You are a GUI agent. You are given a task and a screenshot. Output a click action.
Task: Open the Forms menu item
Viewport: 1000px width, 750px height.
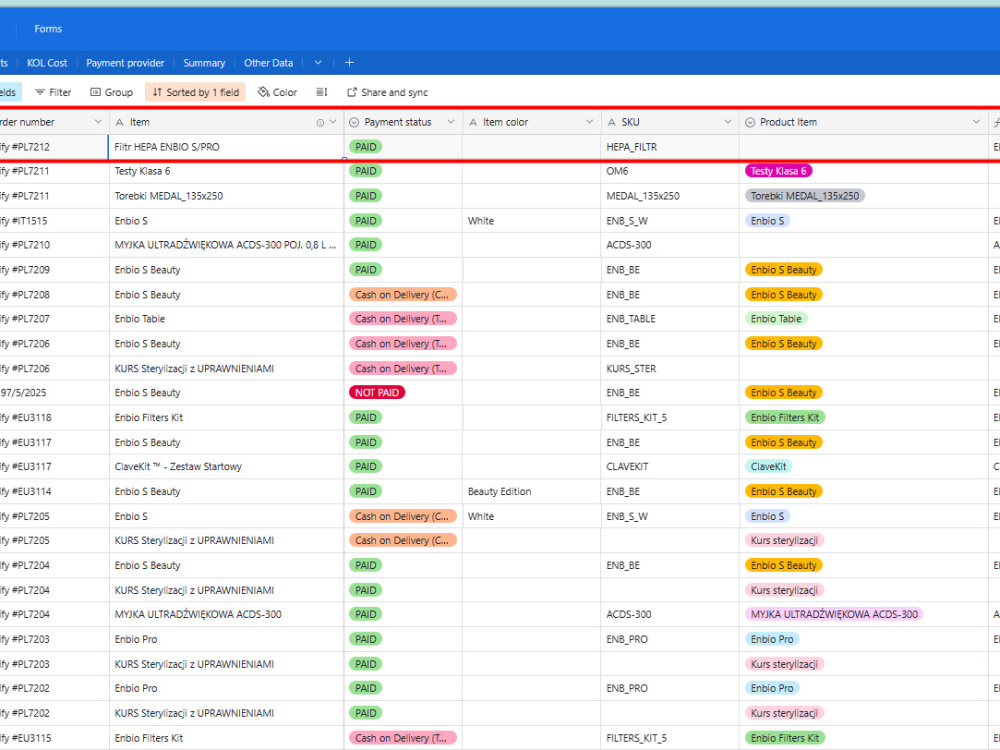(x=48, y=29)
